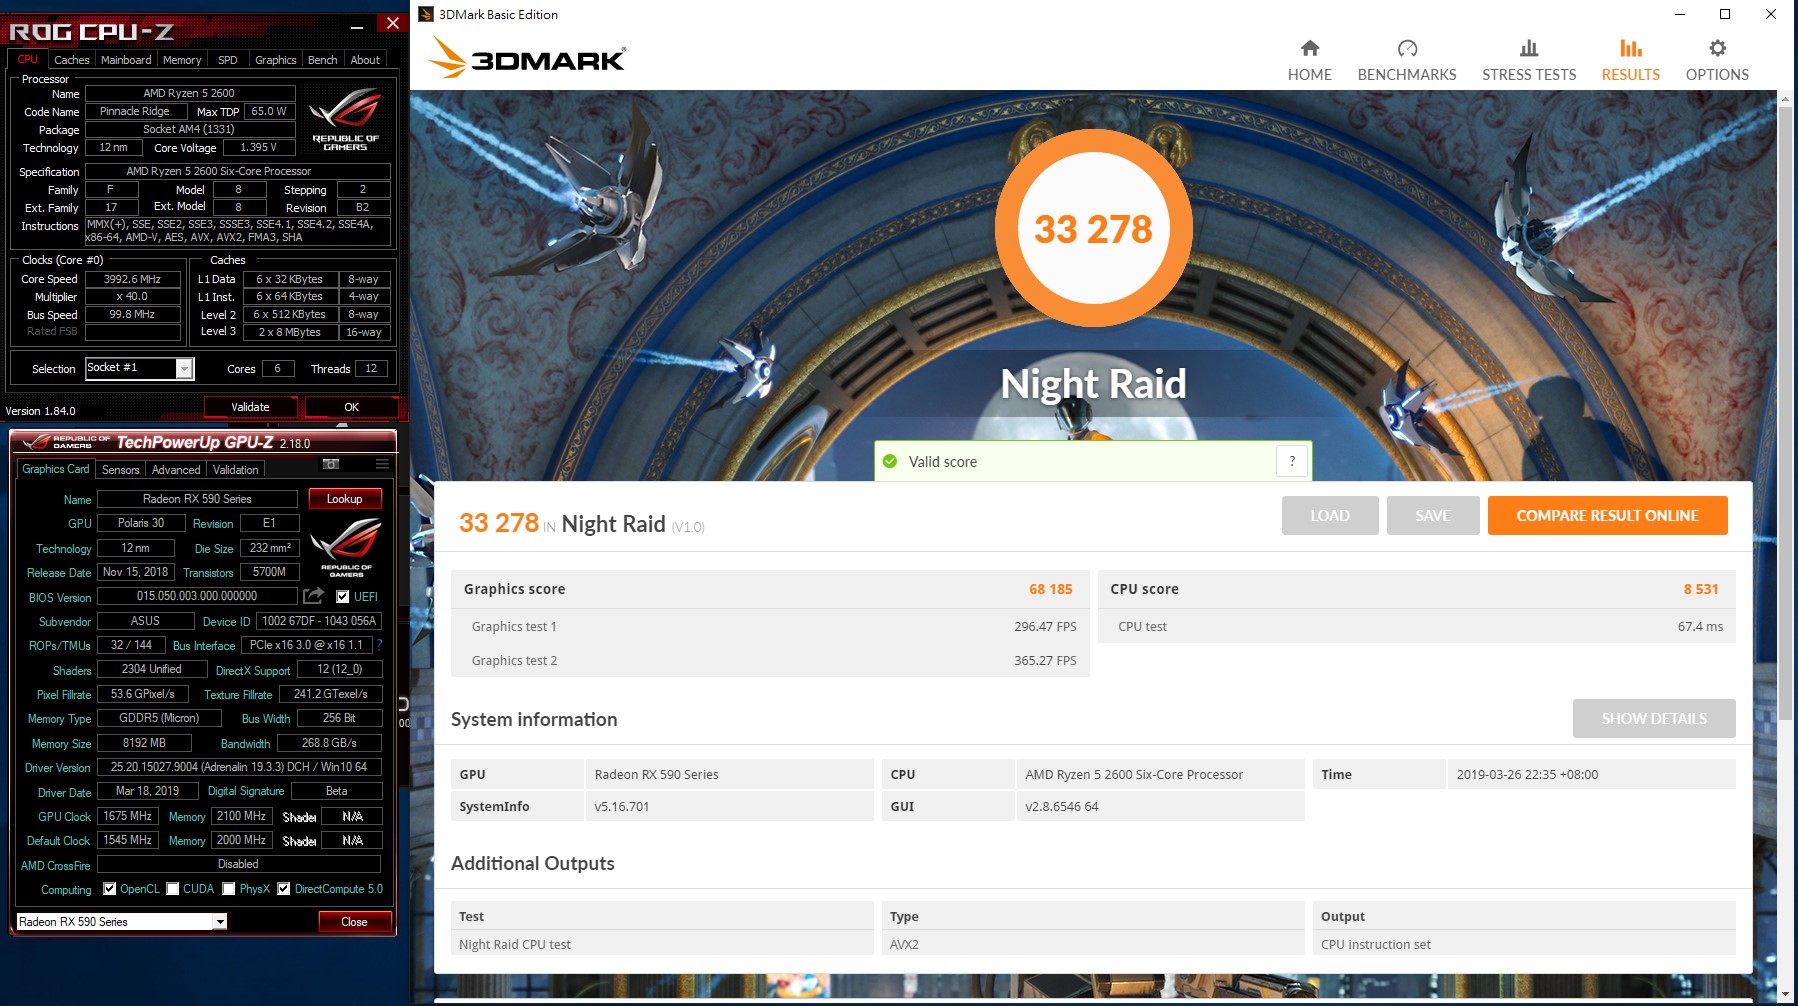This screenshot has width=1798, height=1006.
Task: Click the valid score help question mark
Action: pyautogui.click(x=1292, y=461)
